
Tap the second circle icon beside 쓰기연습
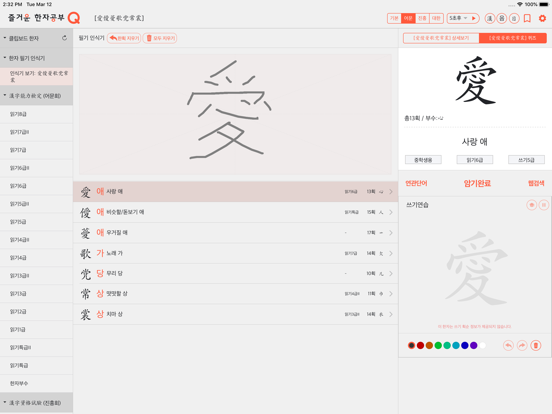click(x=544, y=205)
